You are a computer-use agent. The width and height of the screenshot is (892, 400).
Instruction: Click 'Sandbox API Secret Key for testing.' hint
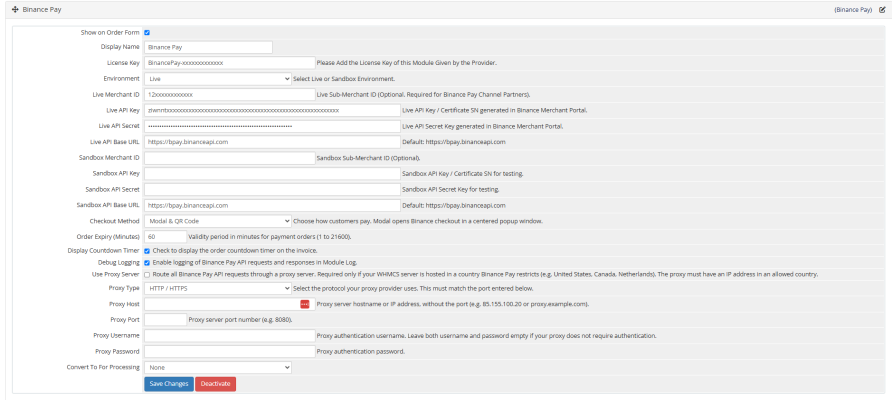[451, 189]
